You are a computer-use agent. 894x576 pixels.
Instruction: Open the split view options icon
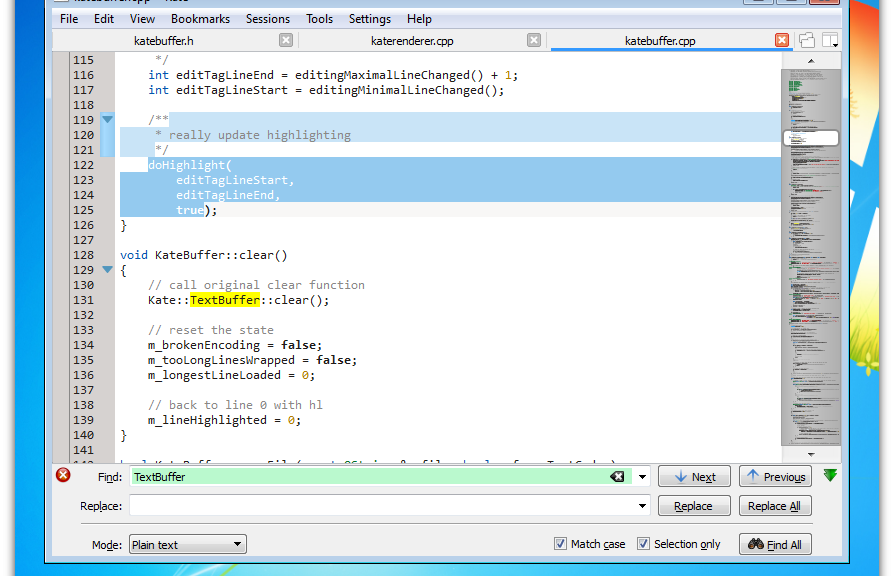[829, 41]
